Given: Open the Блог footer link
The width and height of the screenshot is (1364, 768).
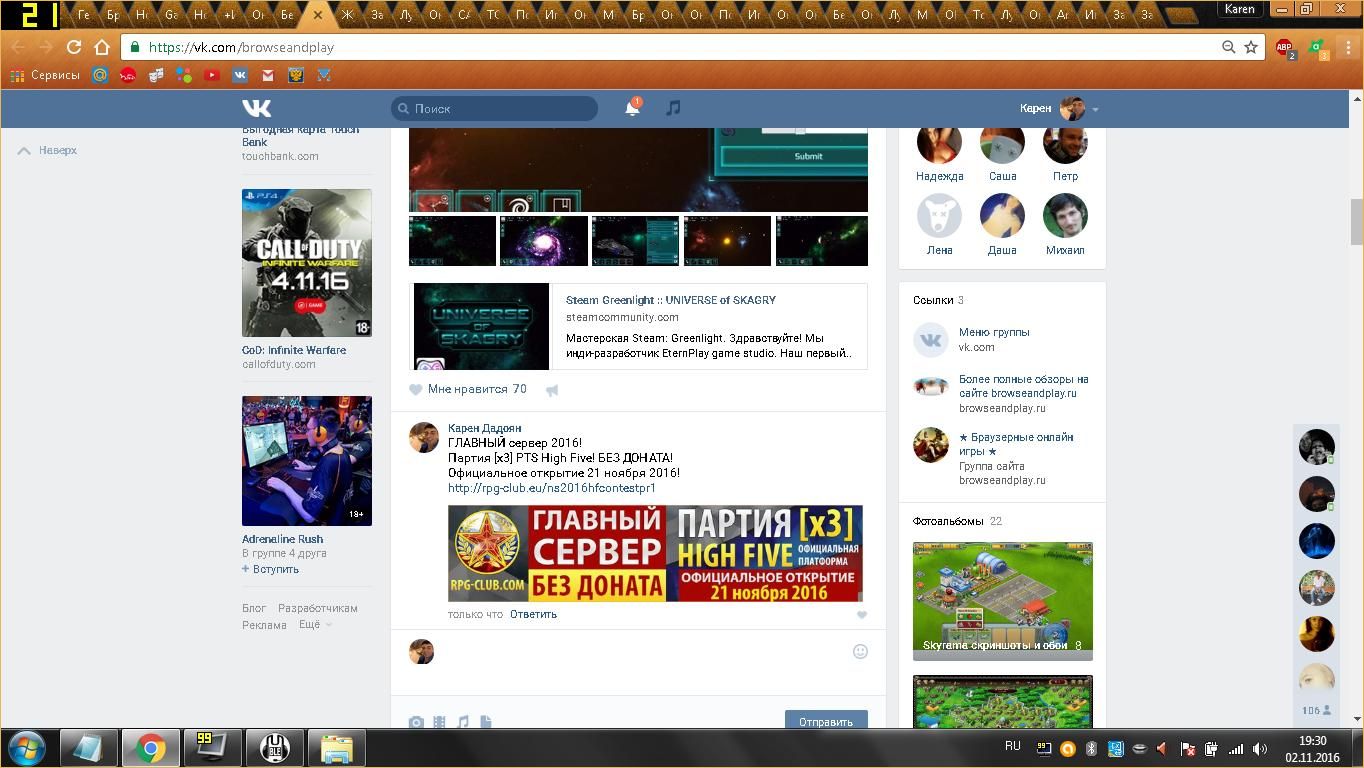Looking at the screenshot, I should tap(254, 608).
